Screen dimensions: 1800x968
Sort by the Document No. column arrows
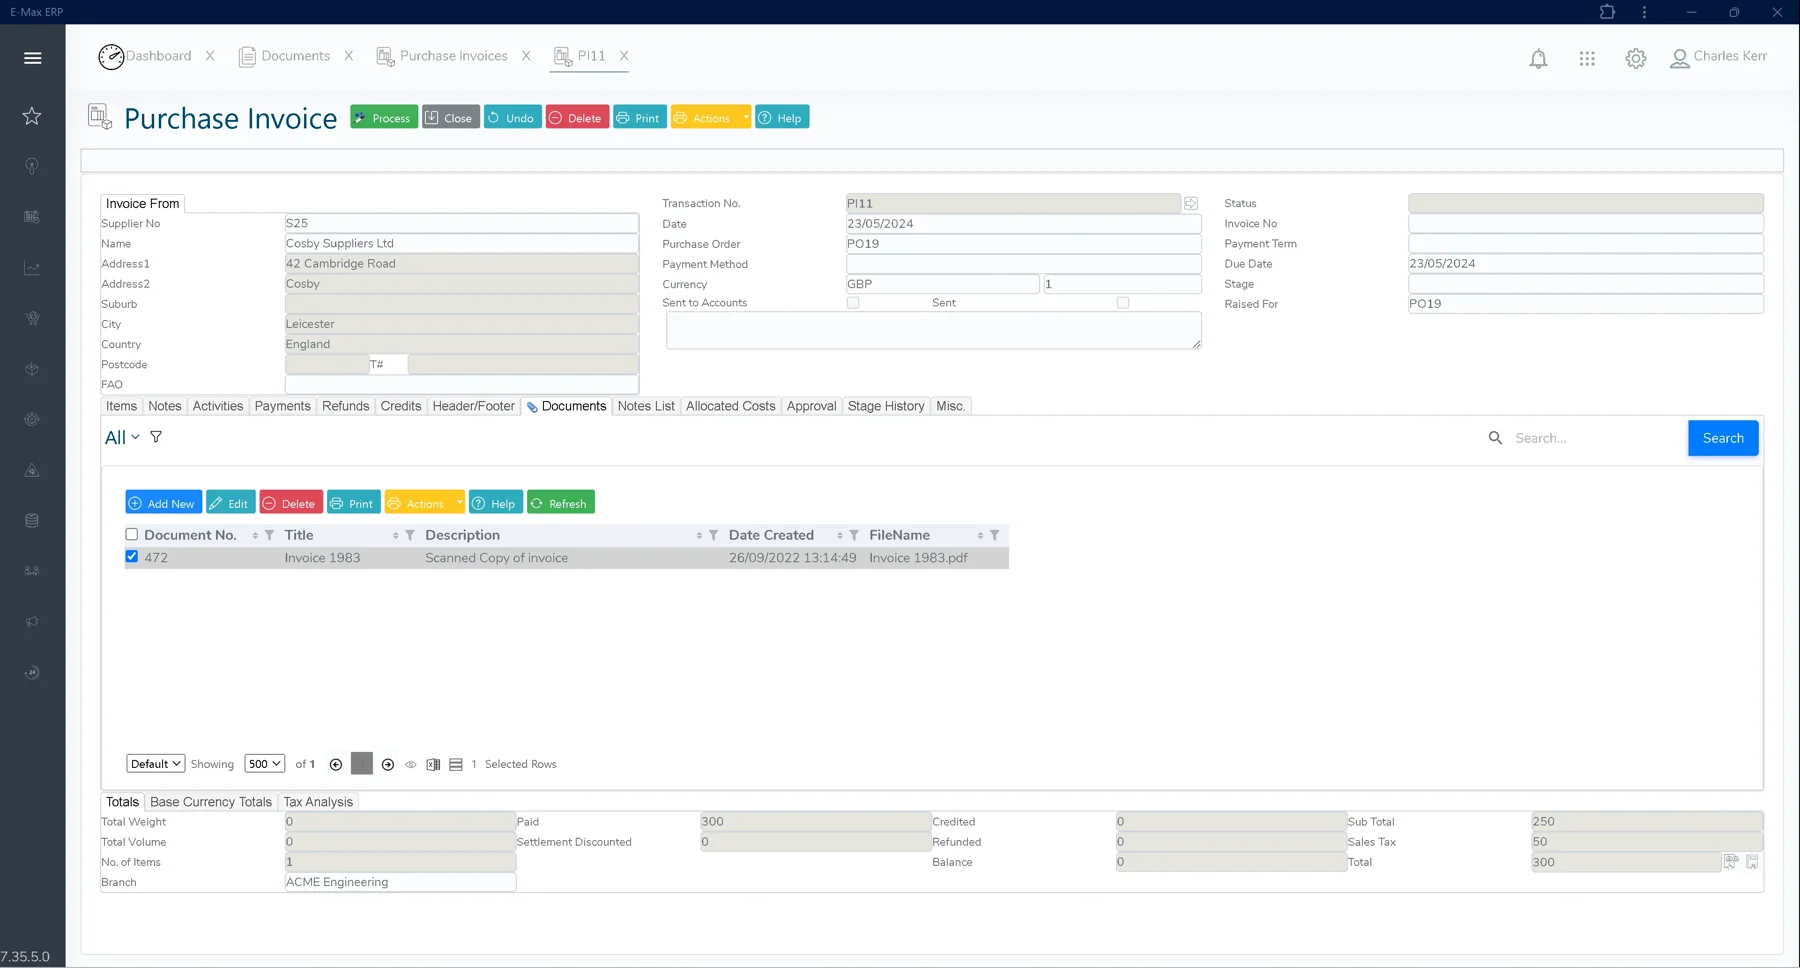[x=255, y=536]
